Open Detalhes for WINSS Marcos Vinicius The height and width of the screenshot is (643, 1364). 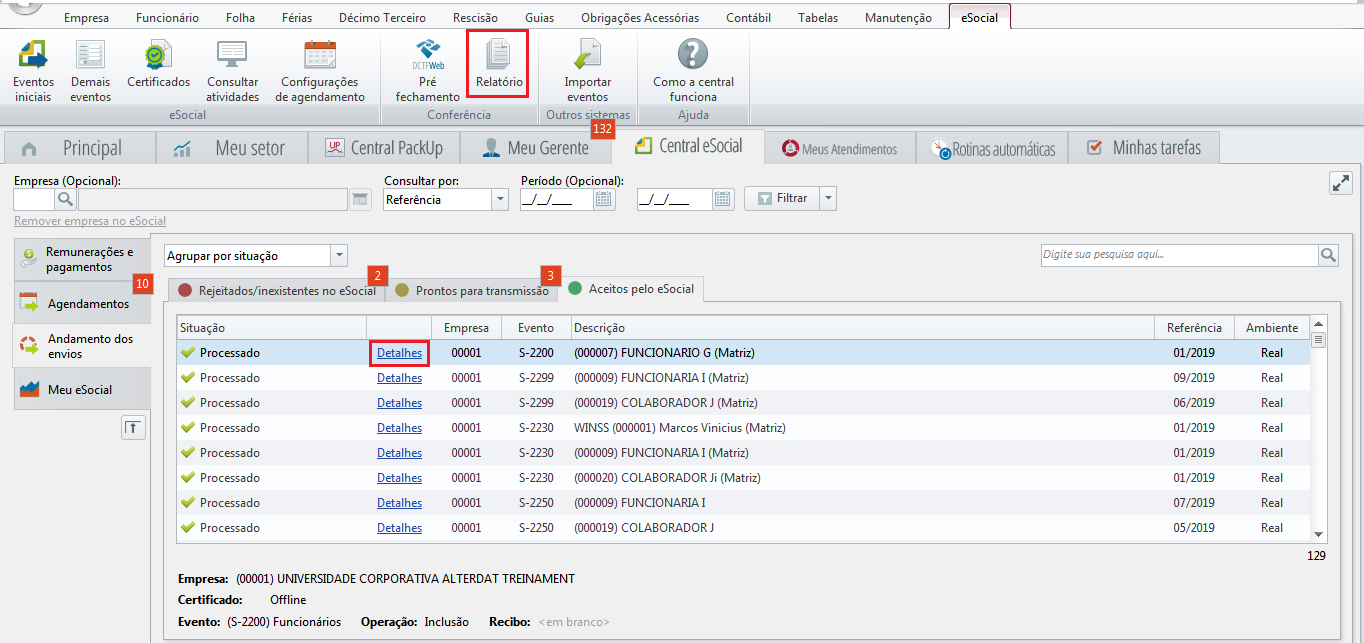click(x=399, y=427)
